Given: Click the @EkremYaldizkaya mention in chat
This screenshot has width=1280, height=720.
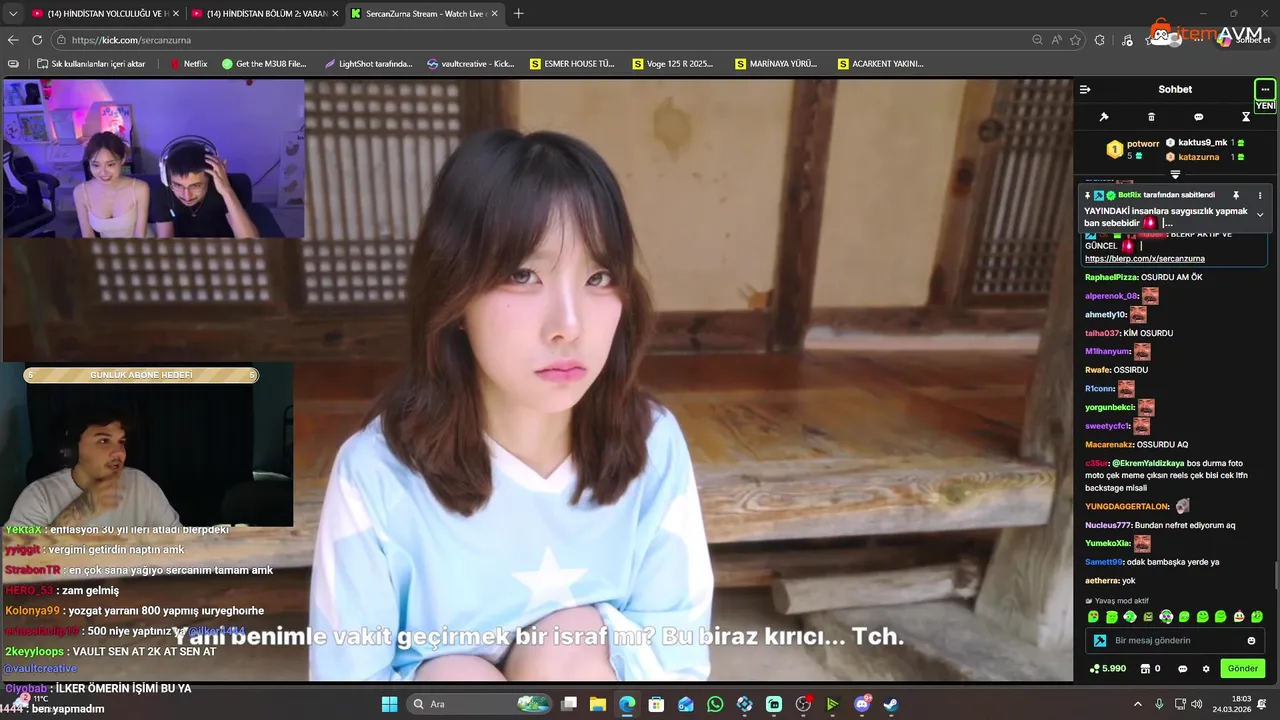Looking at the screenshot, I should point(1148,463).
